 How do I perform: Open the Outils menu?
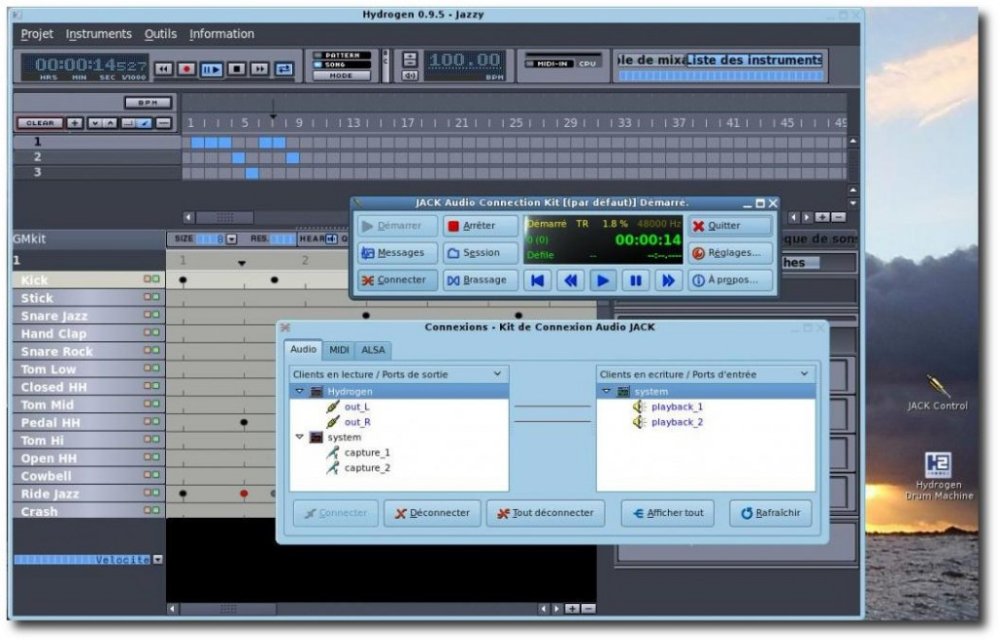[x=160, y=34]
